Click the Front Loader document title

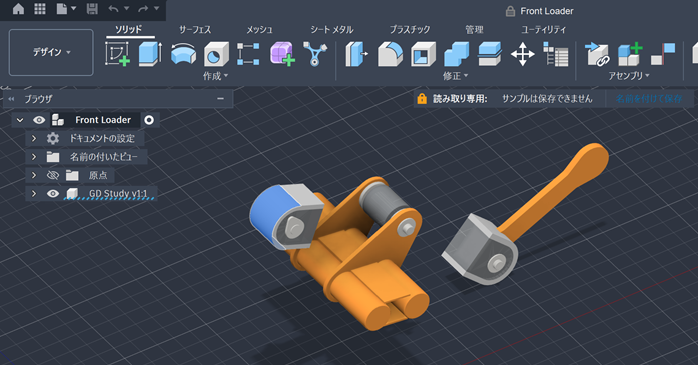point(547,11)
